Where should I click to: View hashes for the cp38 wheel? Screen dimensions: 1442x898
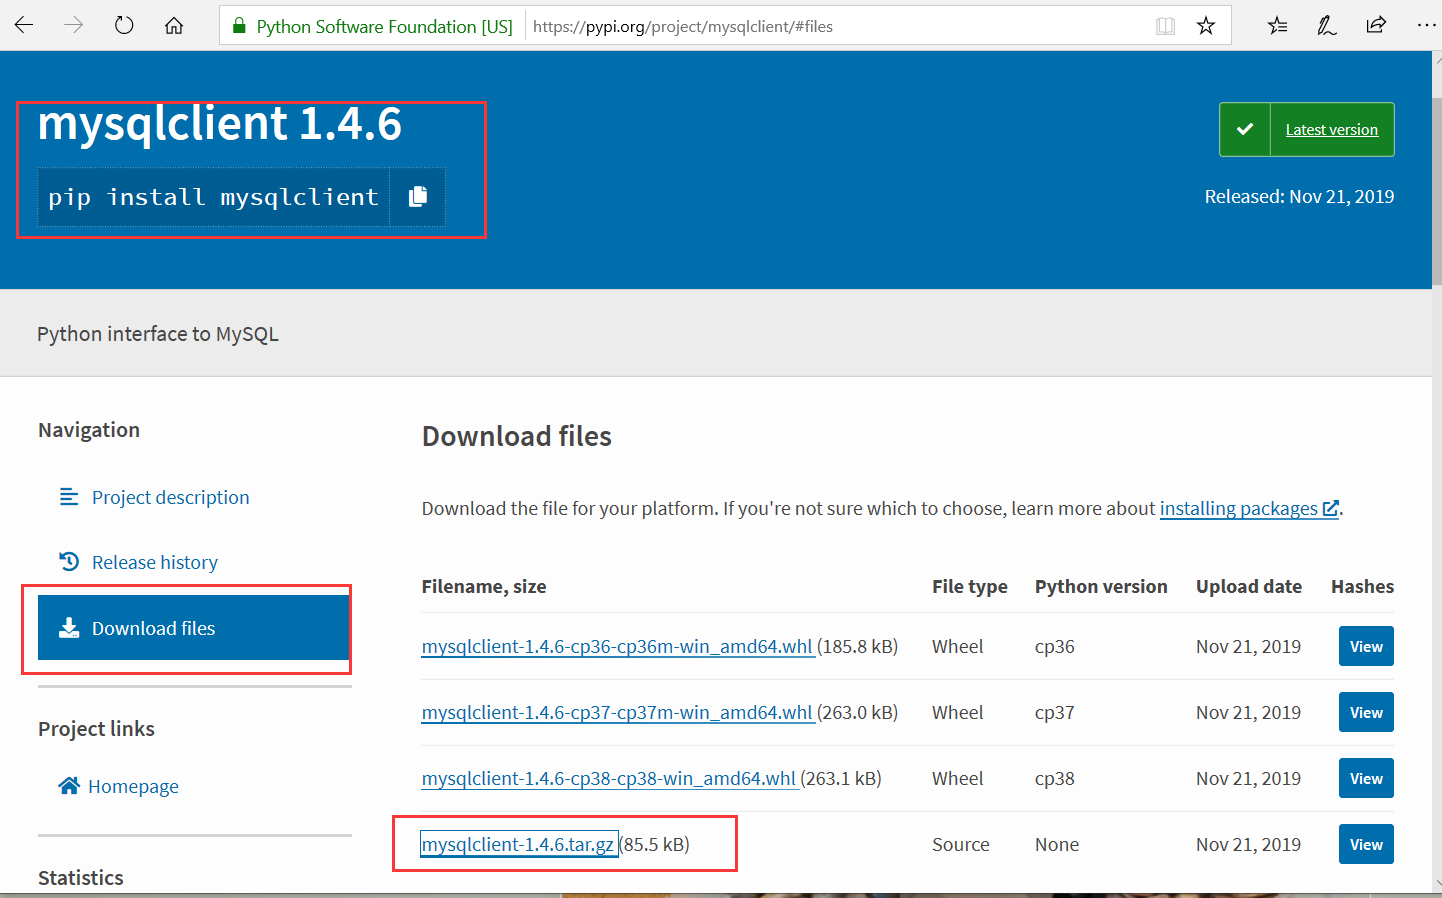click(1366, 778)
